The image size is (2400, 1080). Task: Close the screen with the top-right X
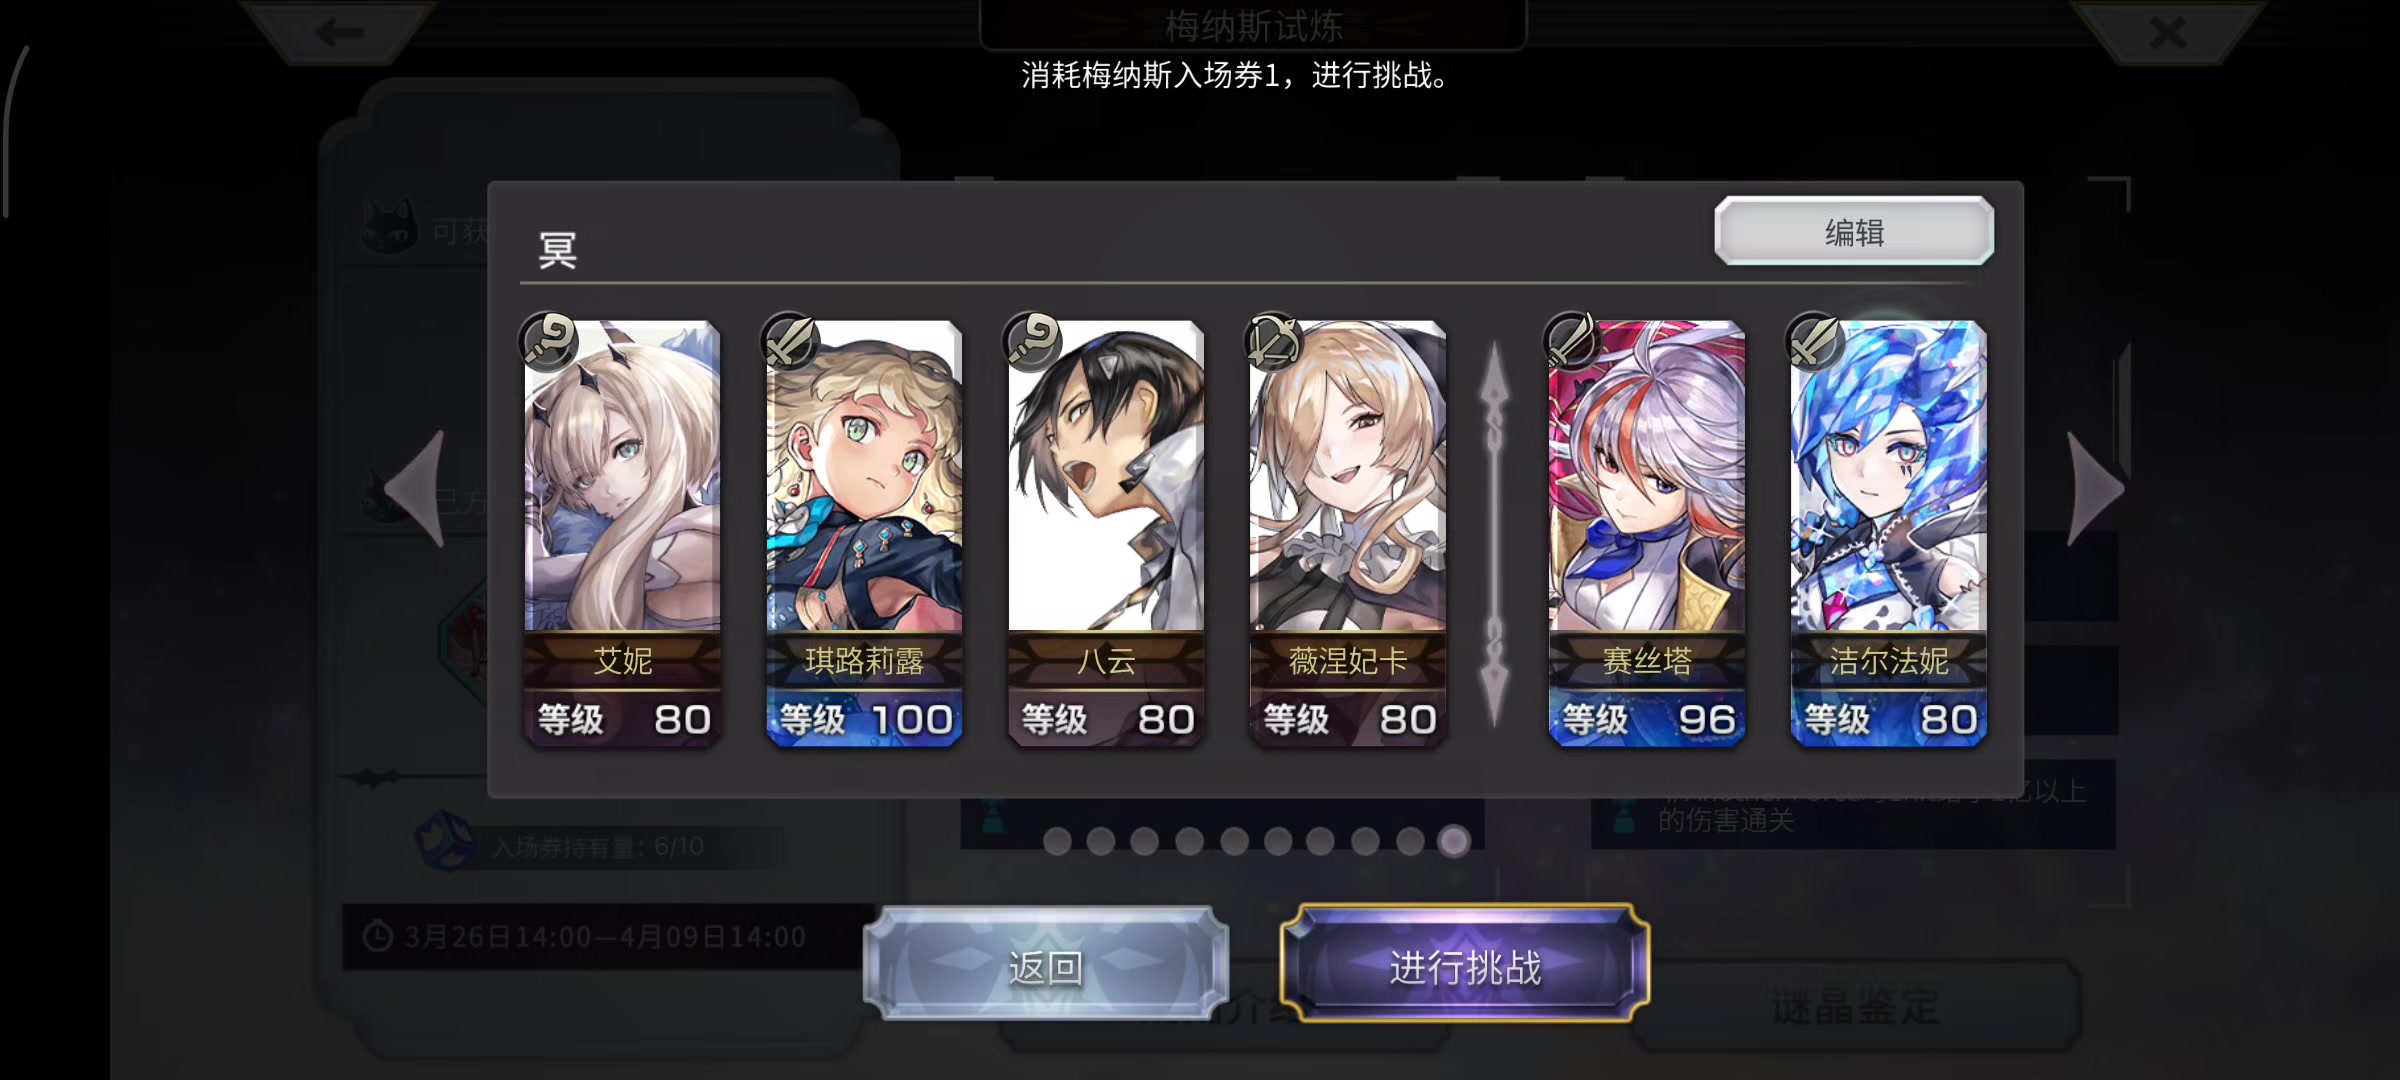pyautogui.click(x=2167, y=33)
